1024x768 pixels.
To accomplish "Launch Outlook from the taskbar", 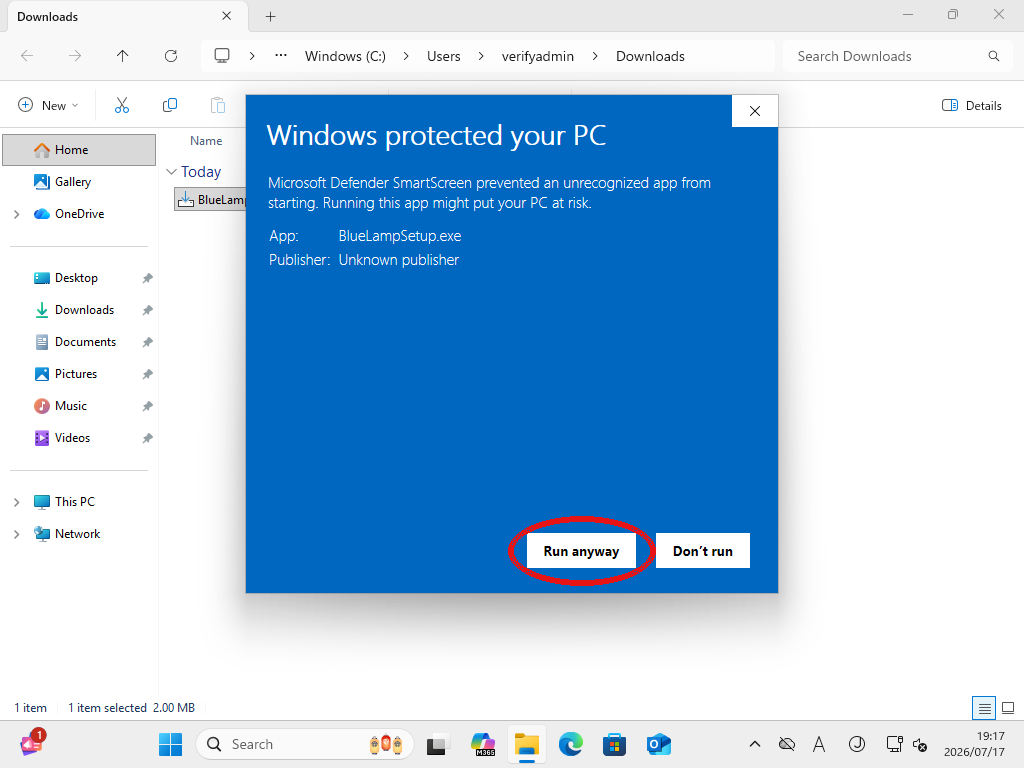I will (x=658, y=744).
